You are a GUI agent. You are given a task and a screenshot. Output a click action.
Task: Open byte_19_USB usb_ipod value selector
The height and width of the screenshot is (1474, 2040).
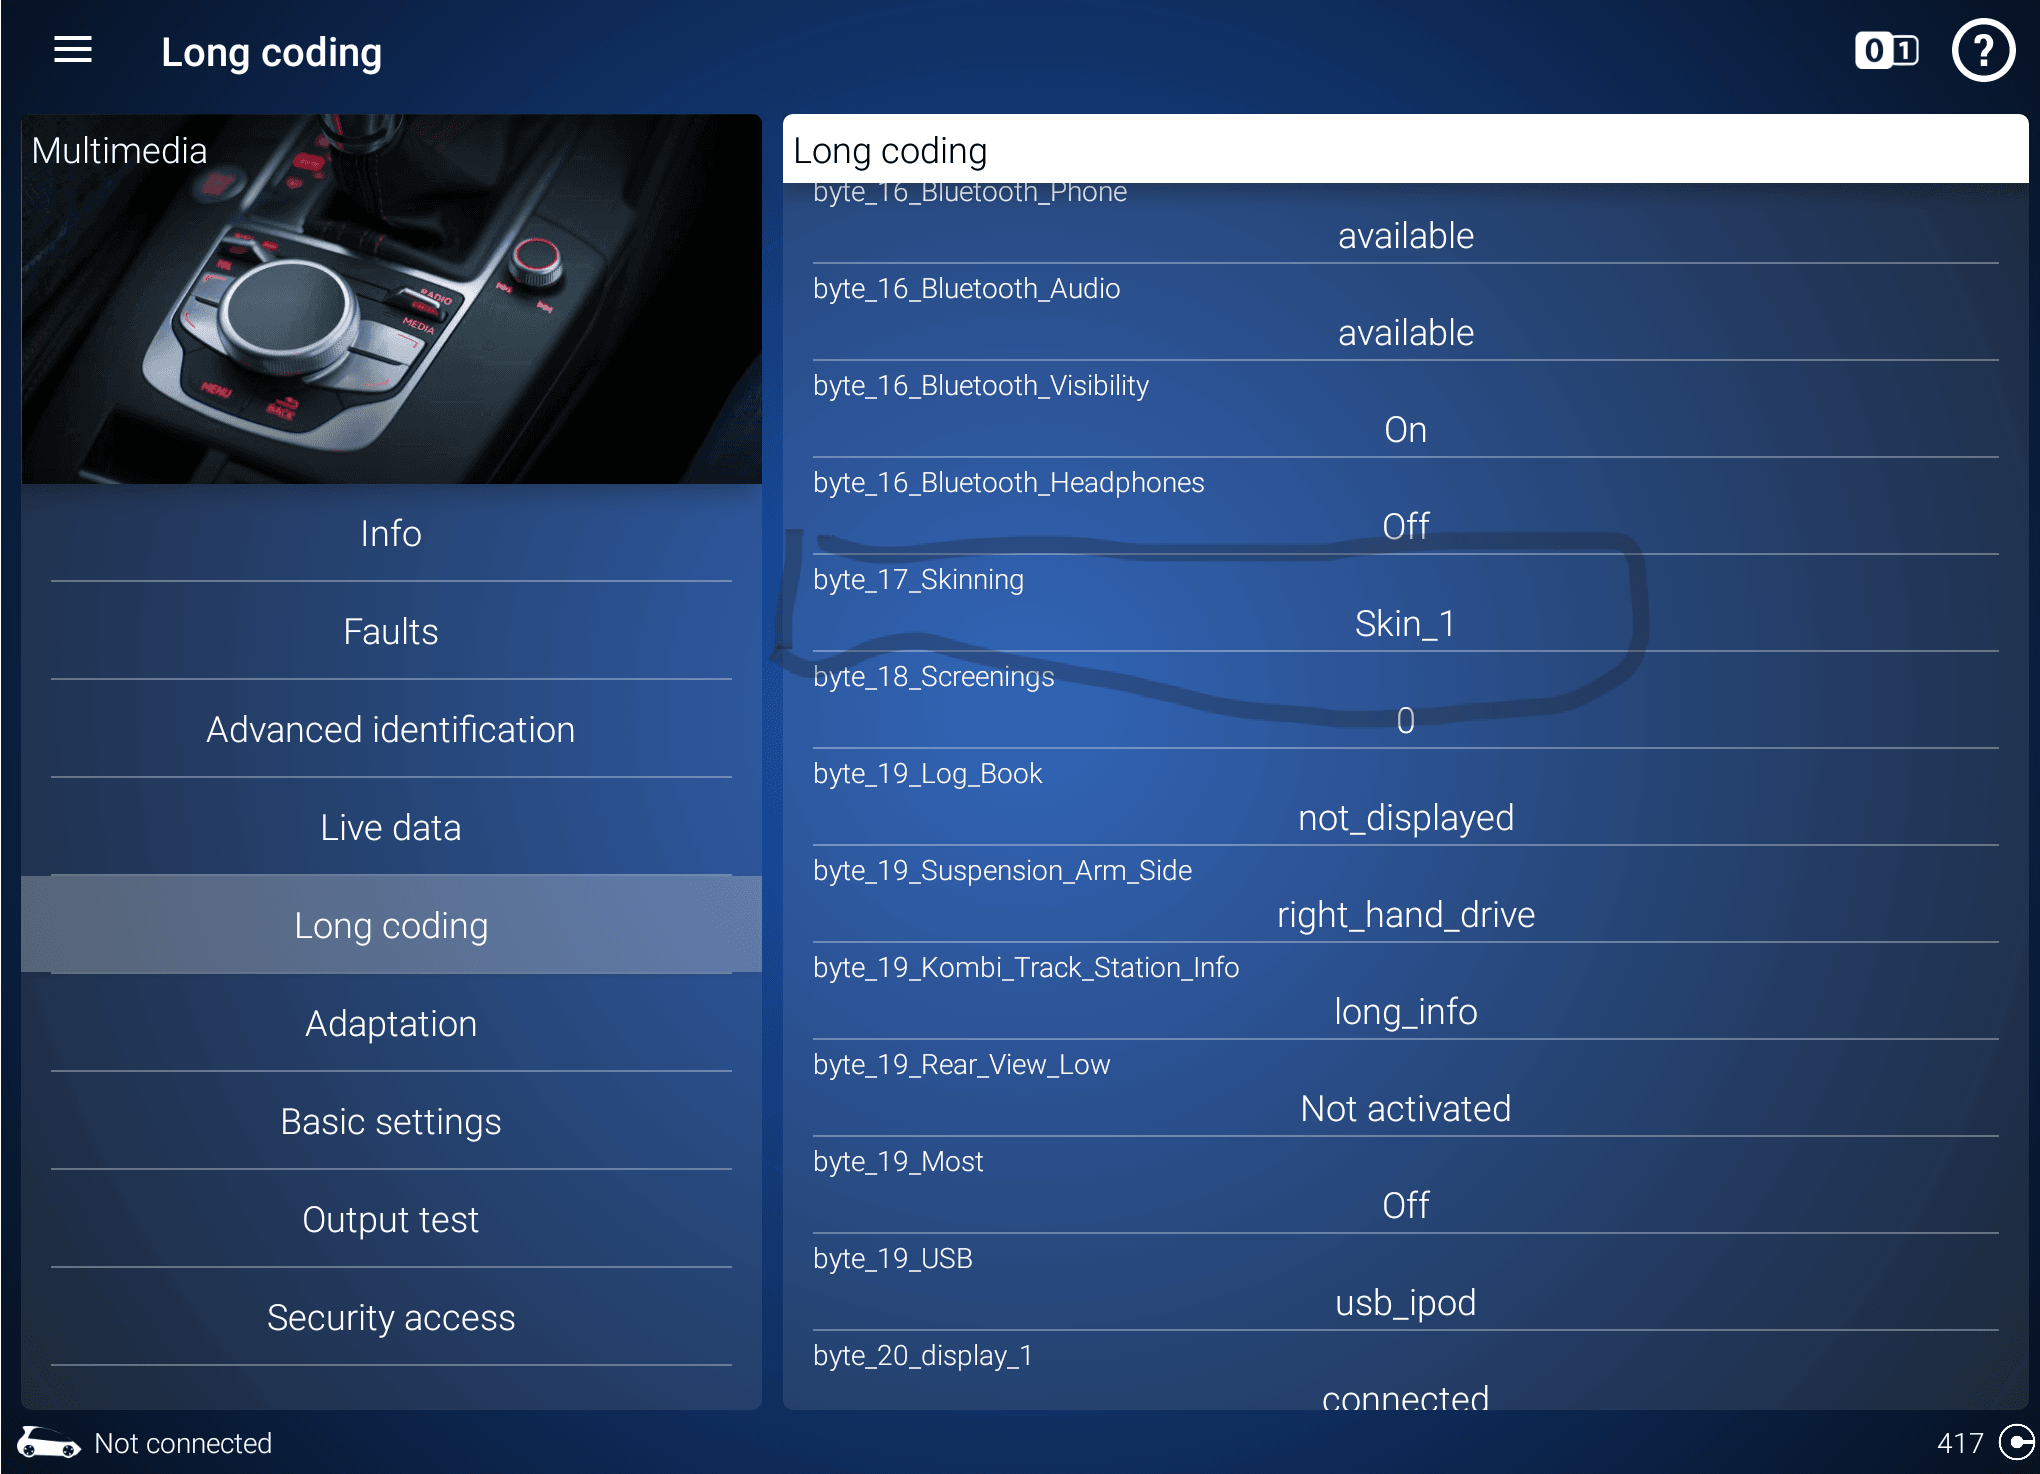(1405, 1302)
